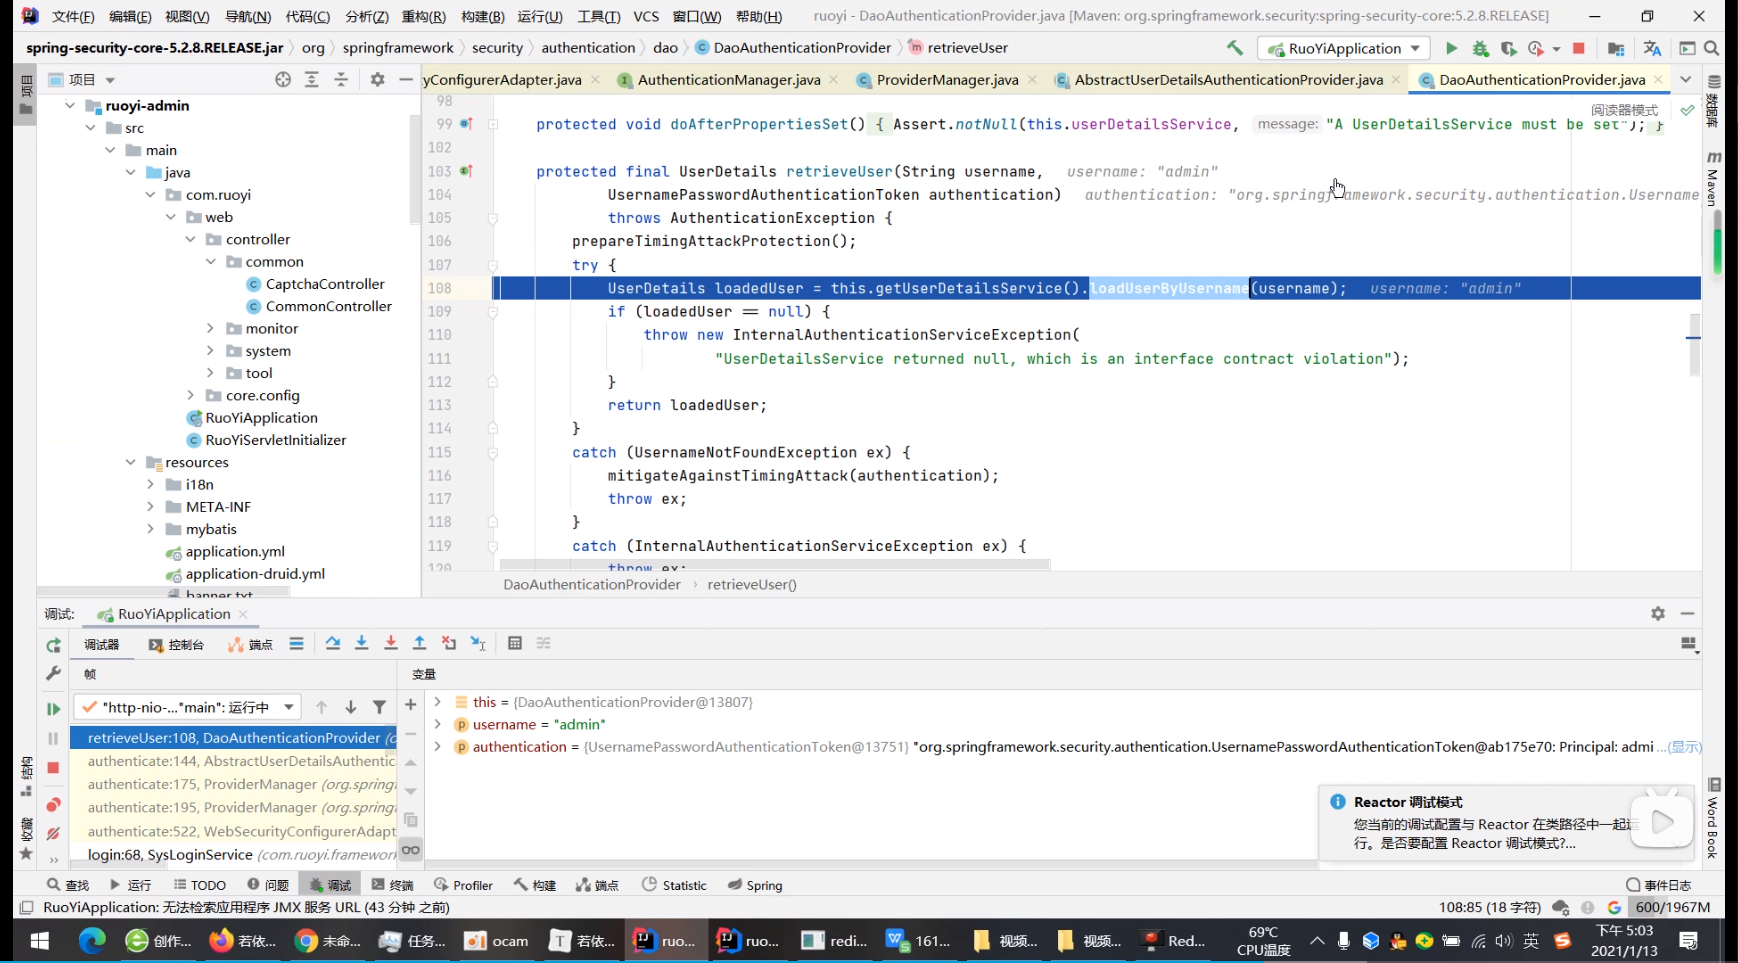Click the Windows Start button
The width and height of the screenshot is (1738, 963).
40,940
